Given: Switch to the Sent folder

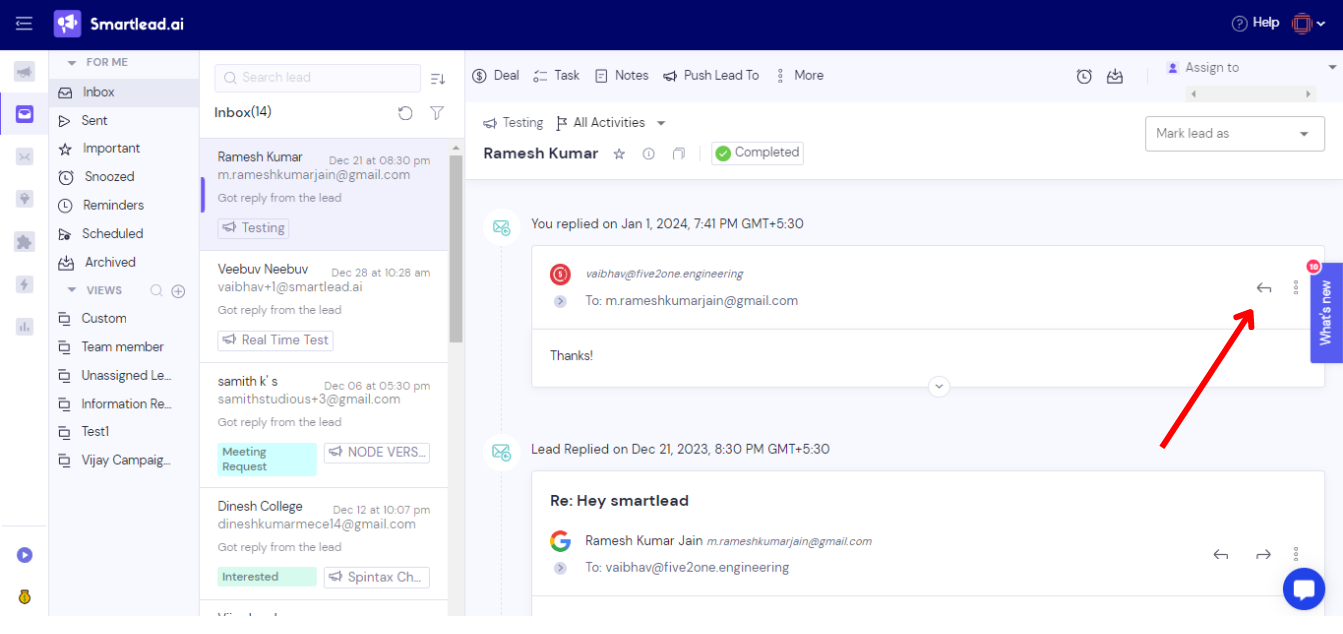Looking at the screenshot, I should pyautogui.click(x=95, y=119).
